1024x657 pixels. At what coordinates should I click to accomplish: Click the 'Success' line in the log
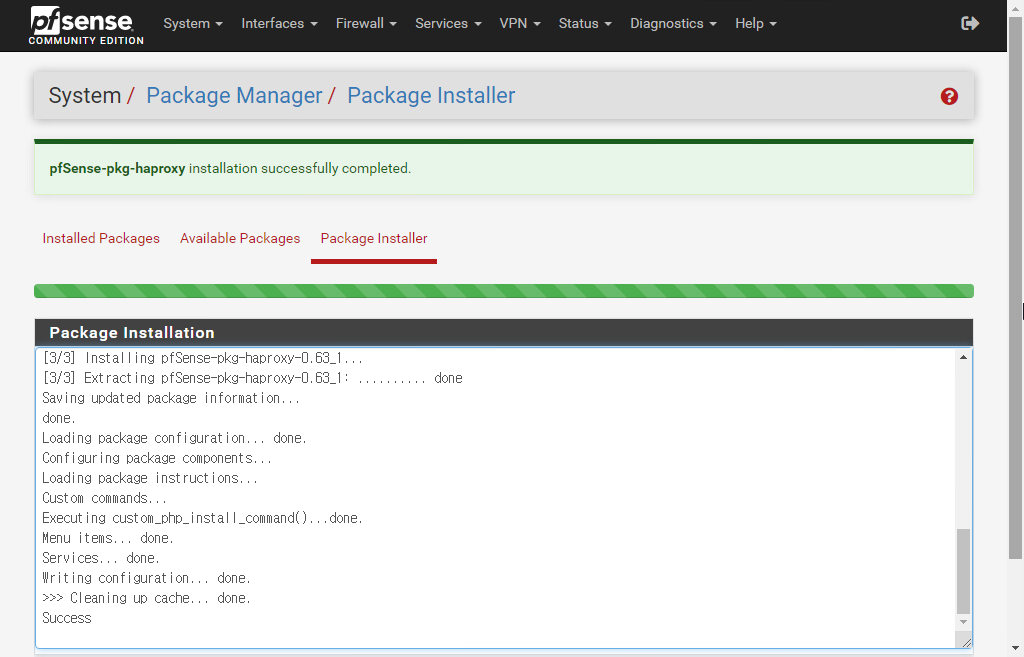[x=67, y=618]
